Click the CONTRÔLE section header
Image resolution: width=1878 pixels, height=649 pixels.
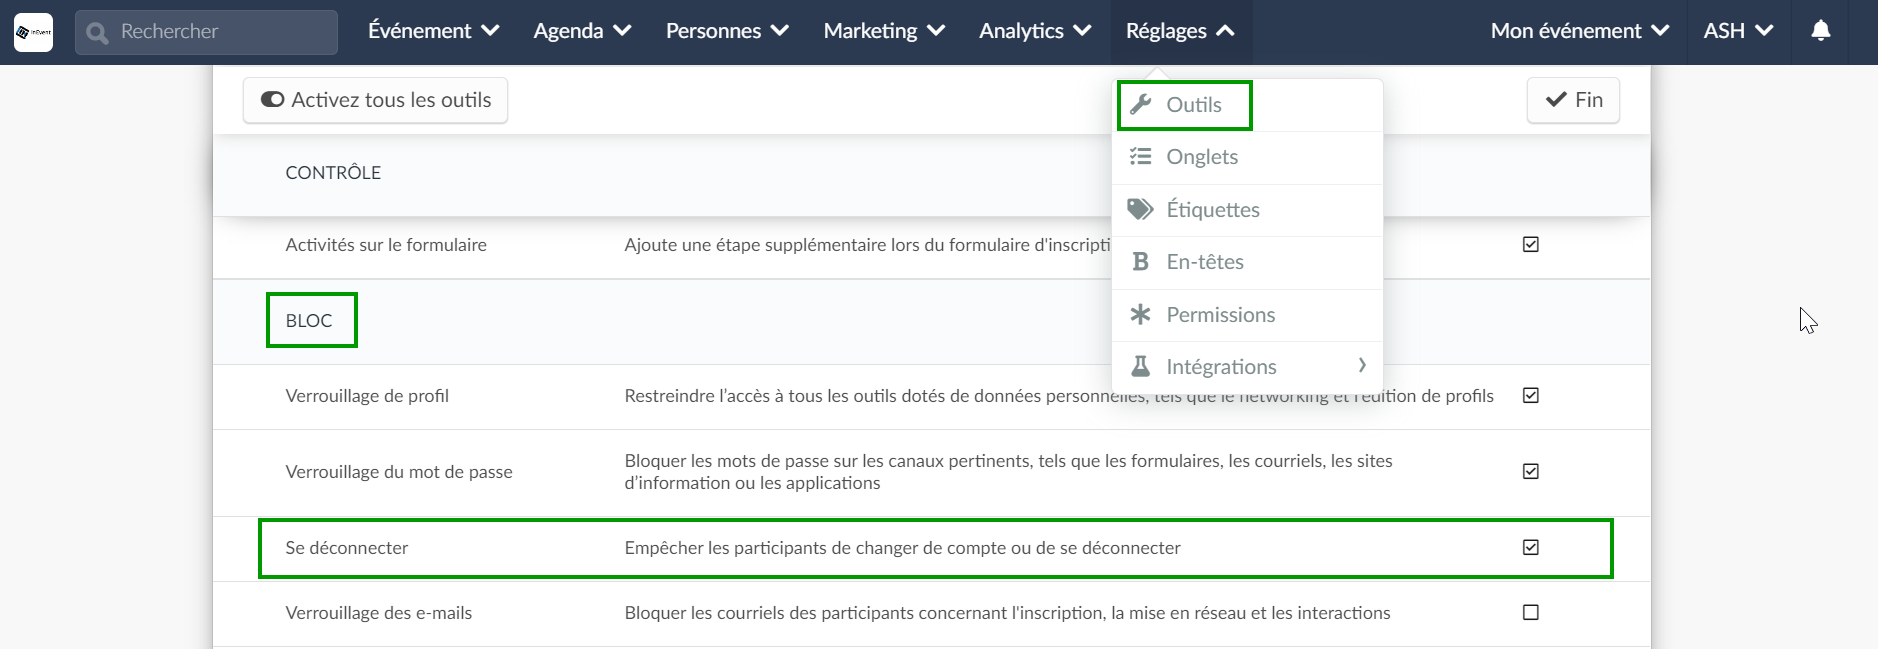tap(333, 173)
